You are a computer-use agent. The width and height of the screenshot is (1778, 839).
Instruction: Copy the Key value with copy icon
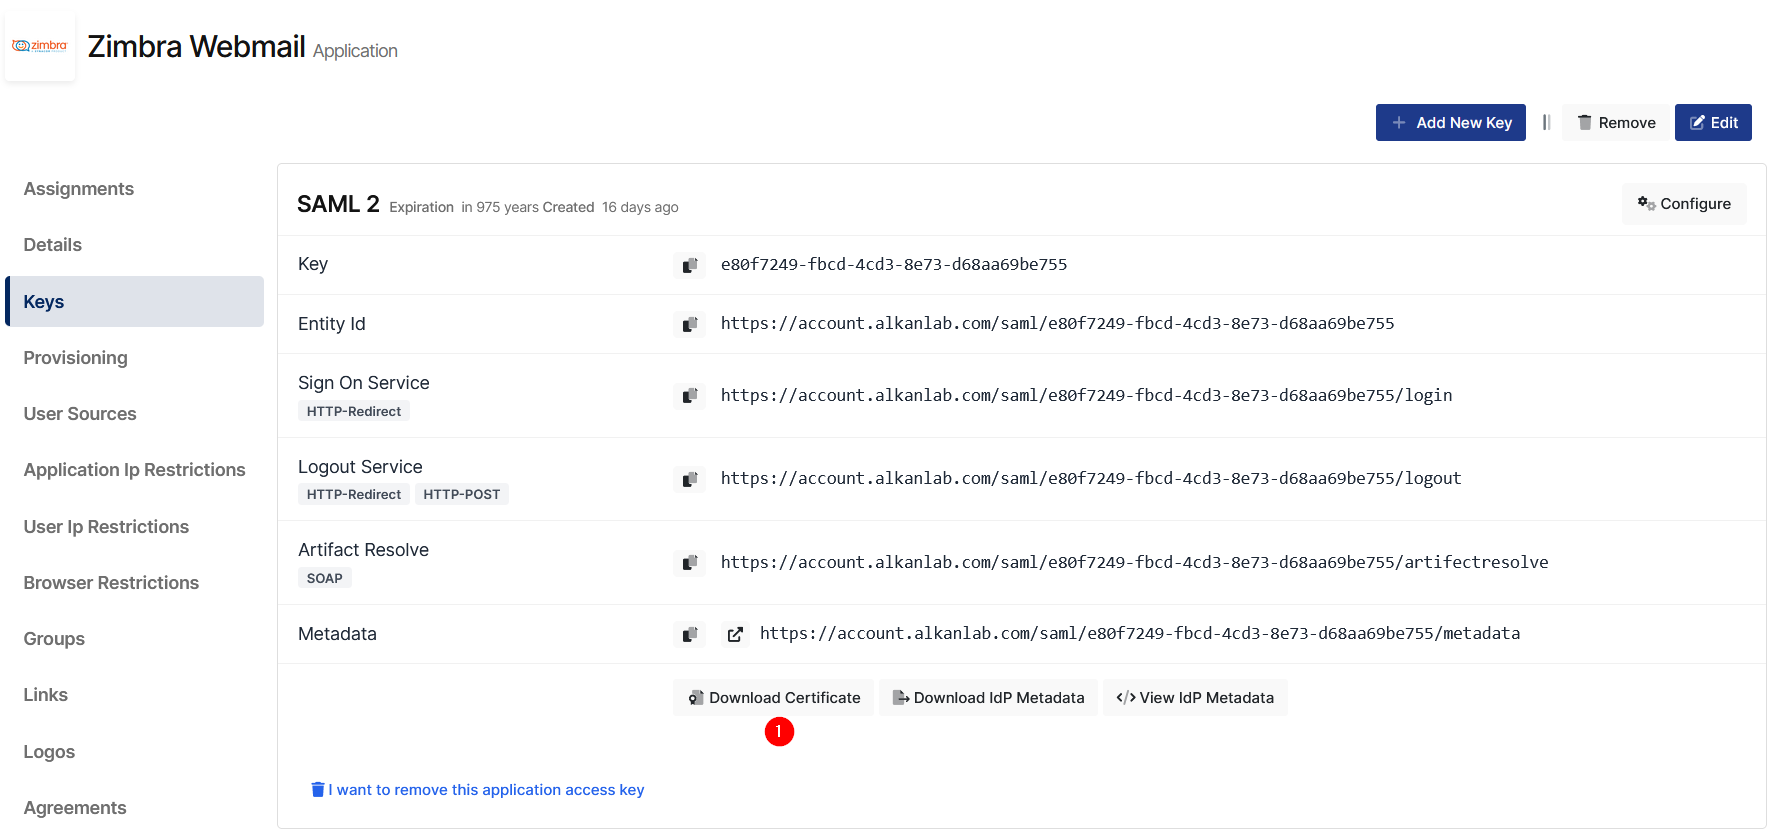[x=689, y=265]
